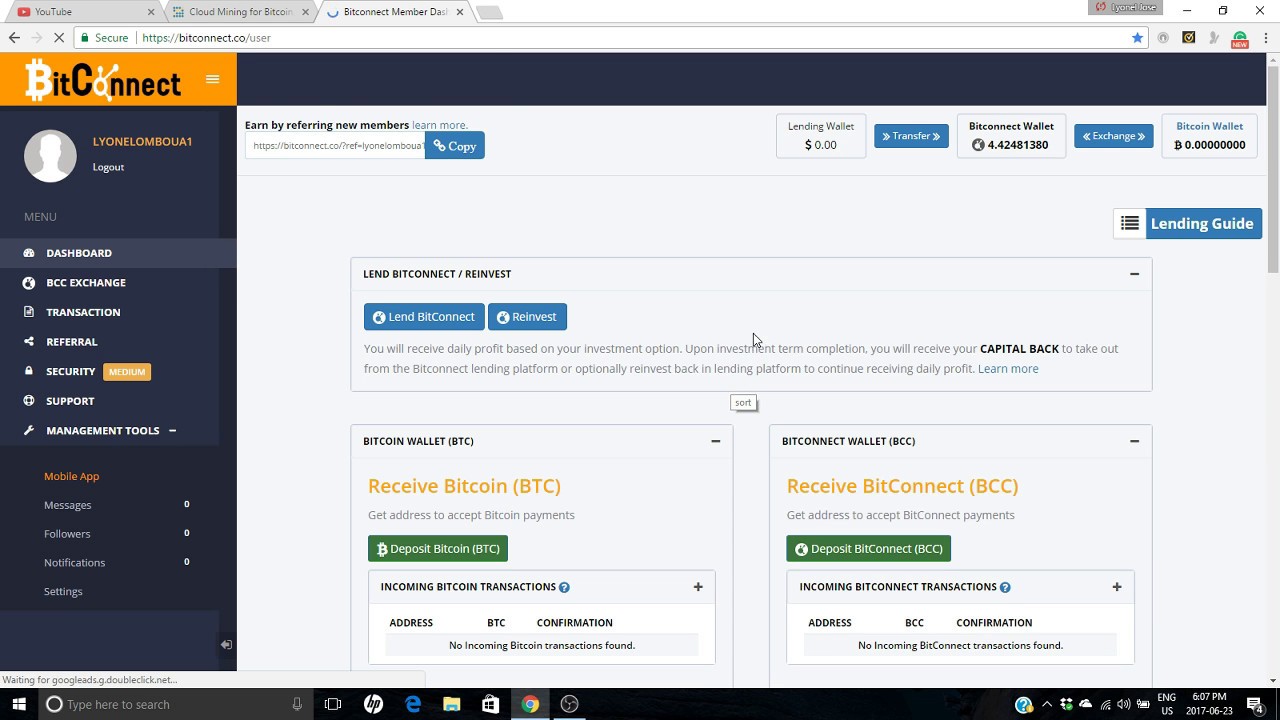The image size is (1280, 720).
Task: Open the Lending Guide
Action: click(1201, 224)
